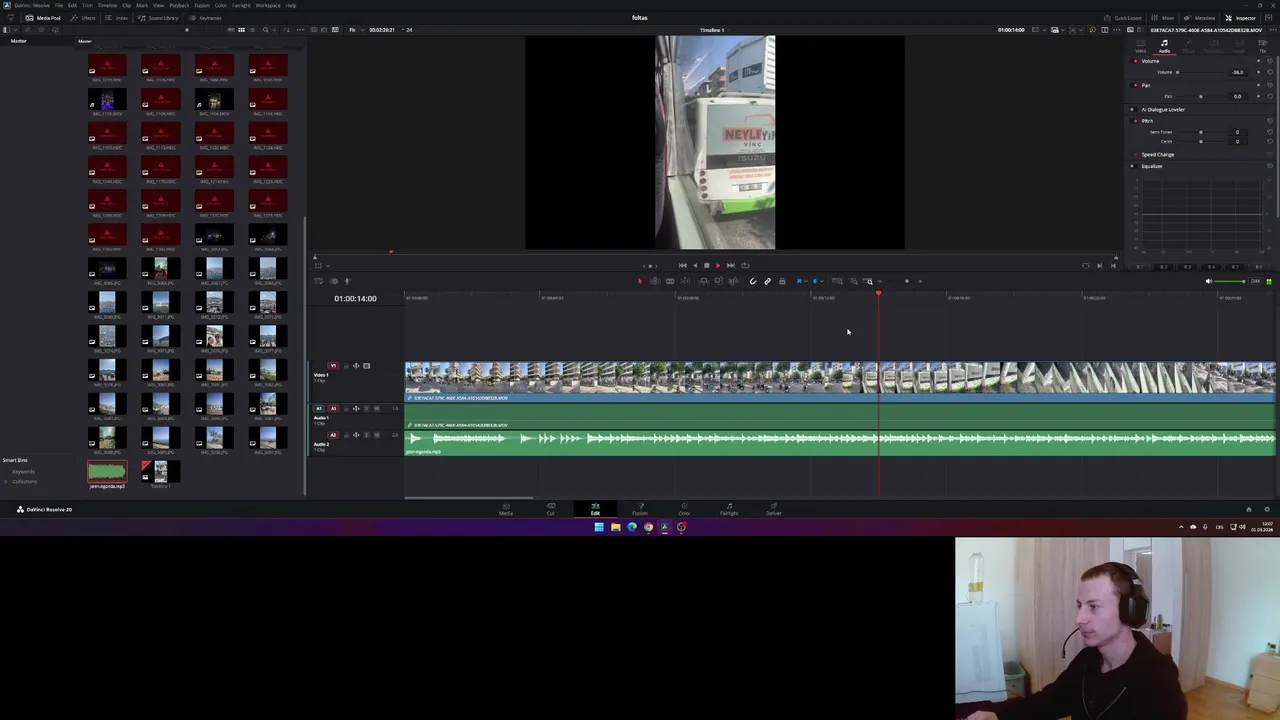Switch media pool to thumbnail view
This screenshot has height=720, width=1280.
[241, 29]
